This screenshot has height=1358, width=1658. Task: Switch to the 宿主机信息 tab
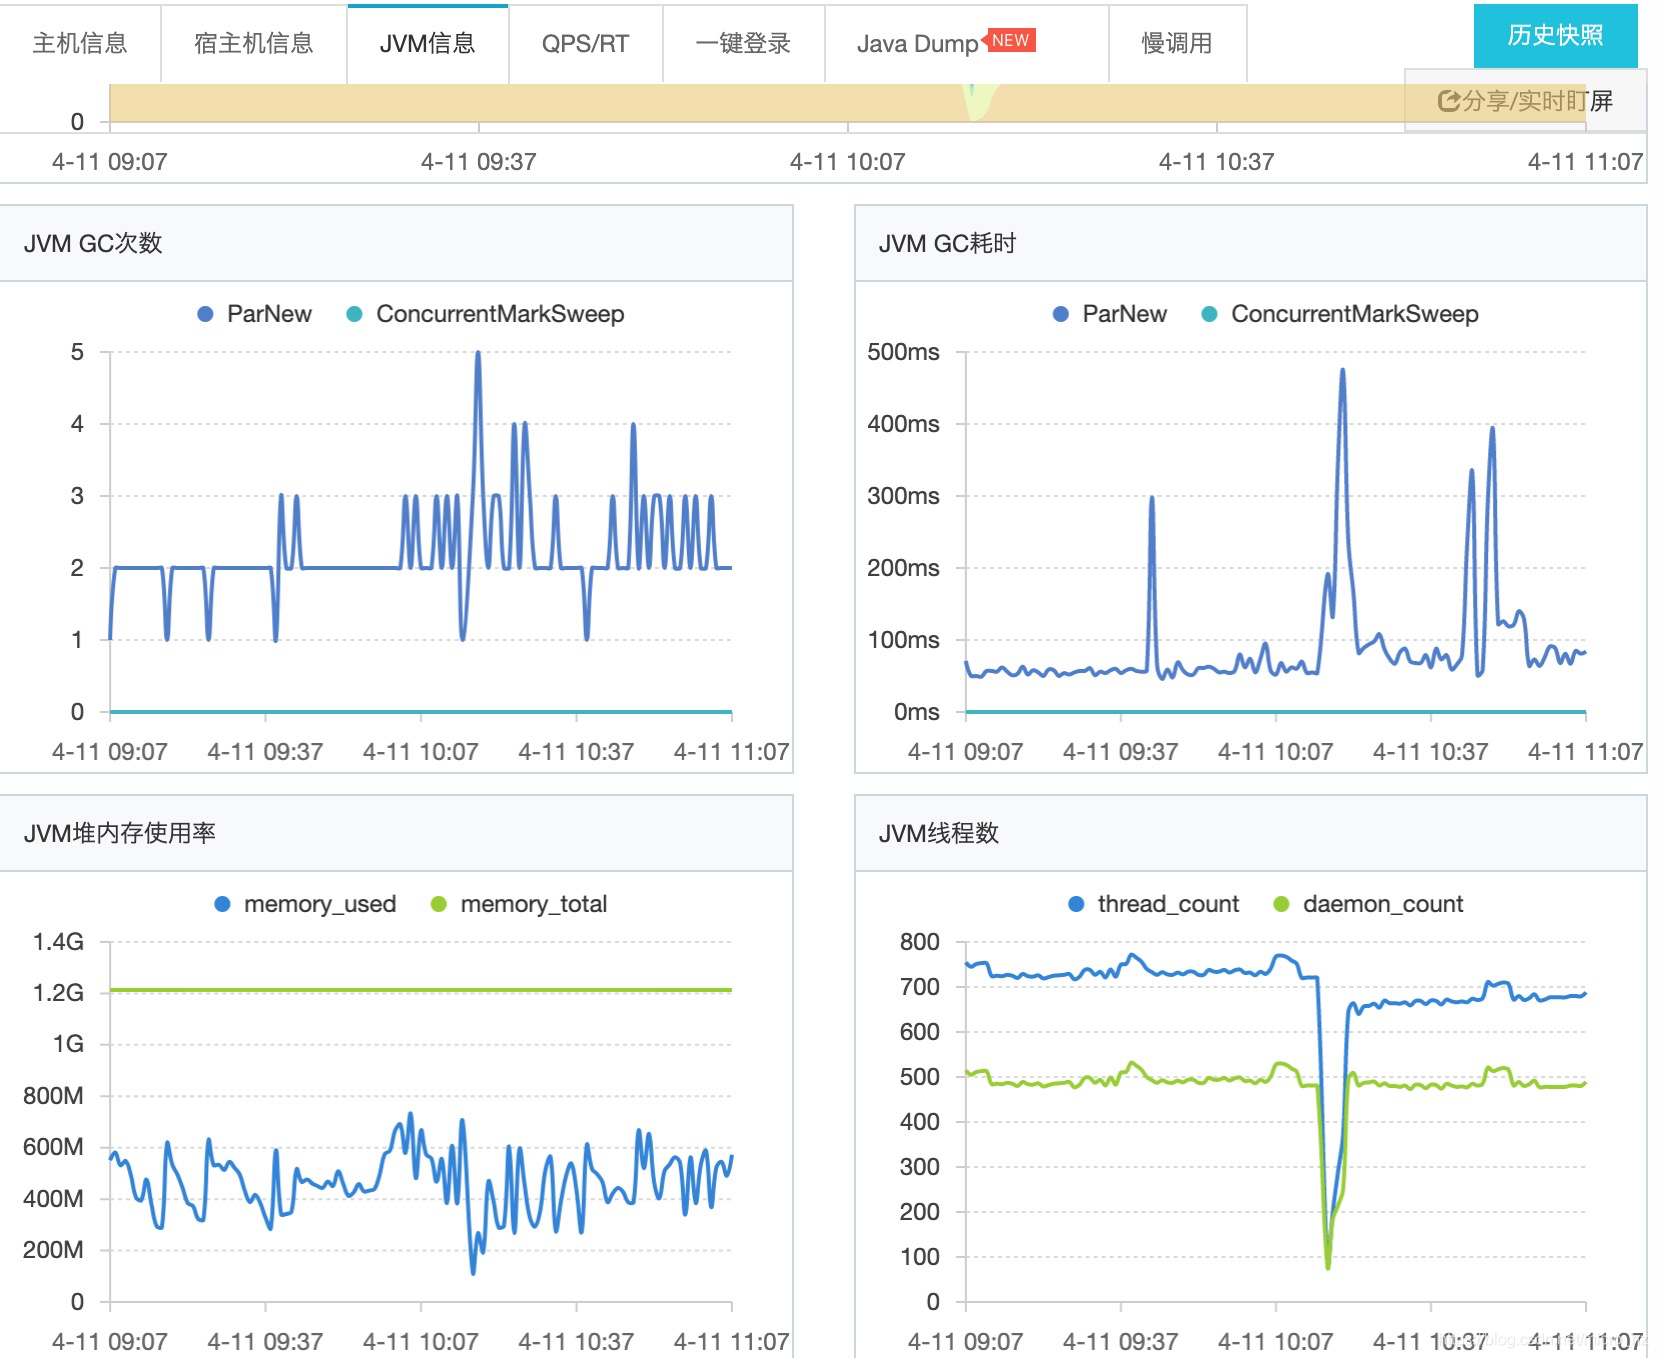[254, 43]
